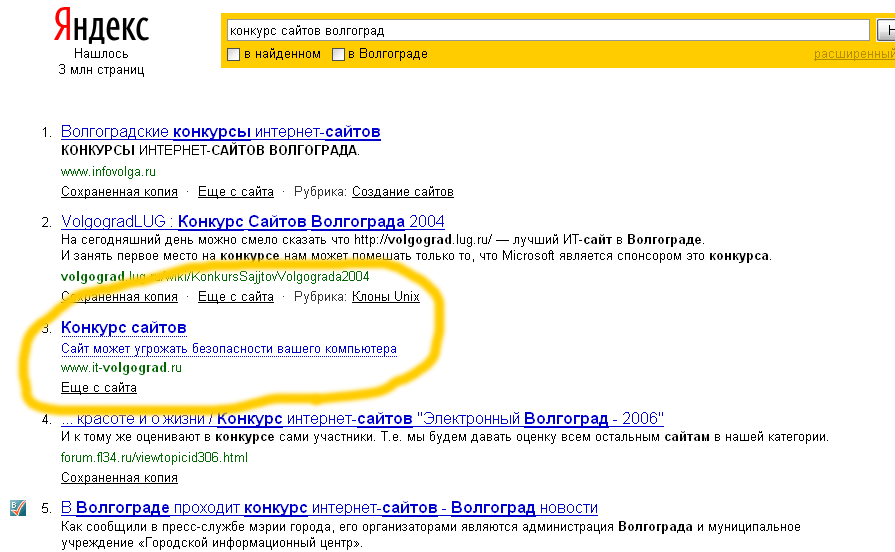Viewport: 895px width, 552px height.
Task: Click 'Еще с сайта' under it-volgograd result
Action: tap(99, 388)
